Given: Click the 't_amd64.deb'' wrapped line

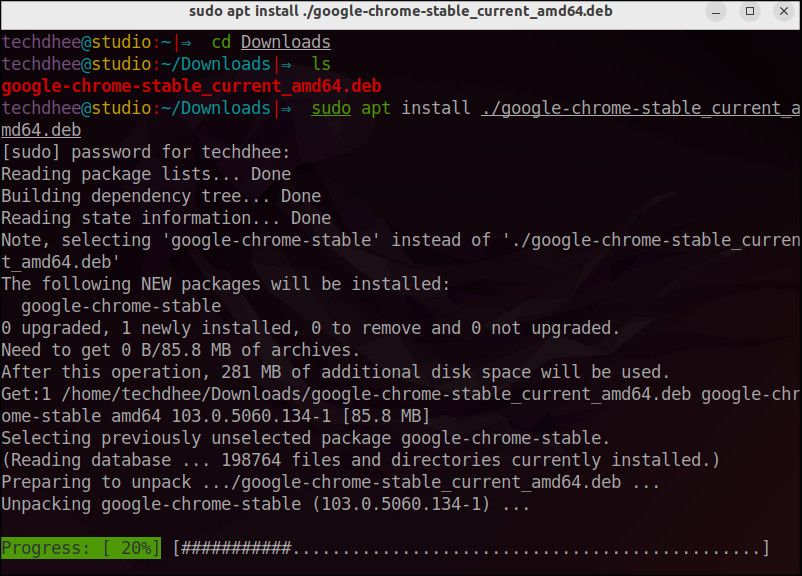Looking at the screenshot, I should click(x=60, y=262).
